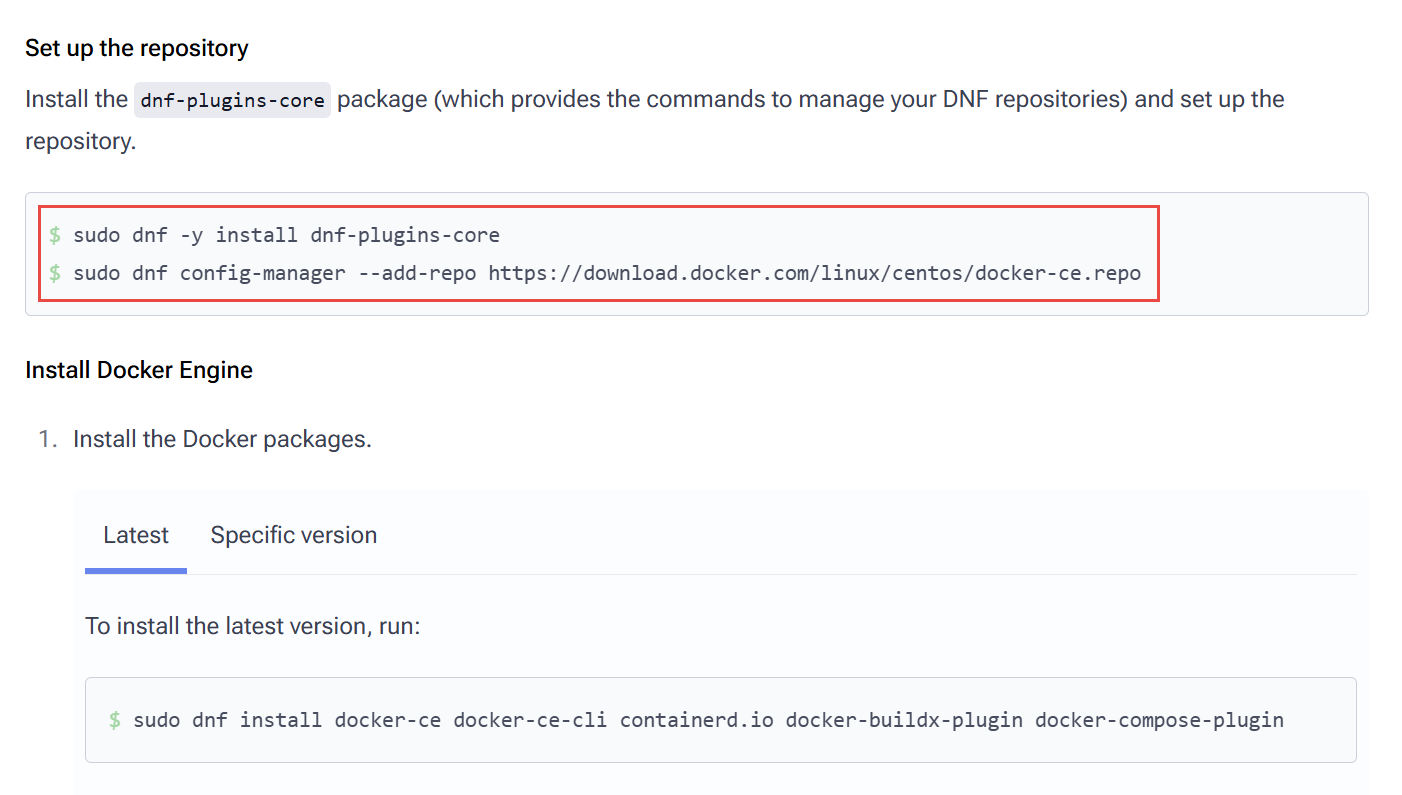This screenshot has width=1402, height=795.
Task: Click docker-compose-plugin in the install command
Action: click(1159, 720)
